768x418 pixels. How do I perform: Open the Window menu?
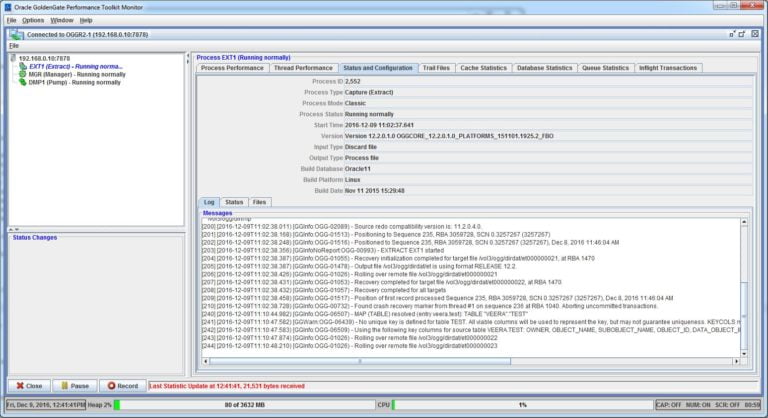click(62, 20)
